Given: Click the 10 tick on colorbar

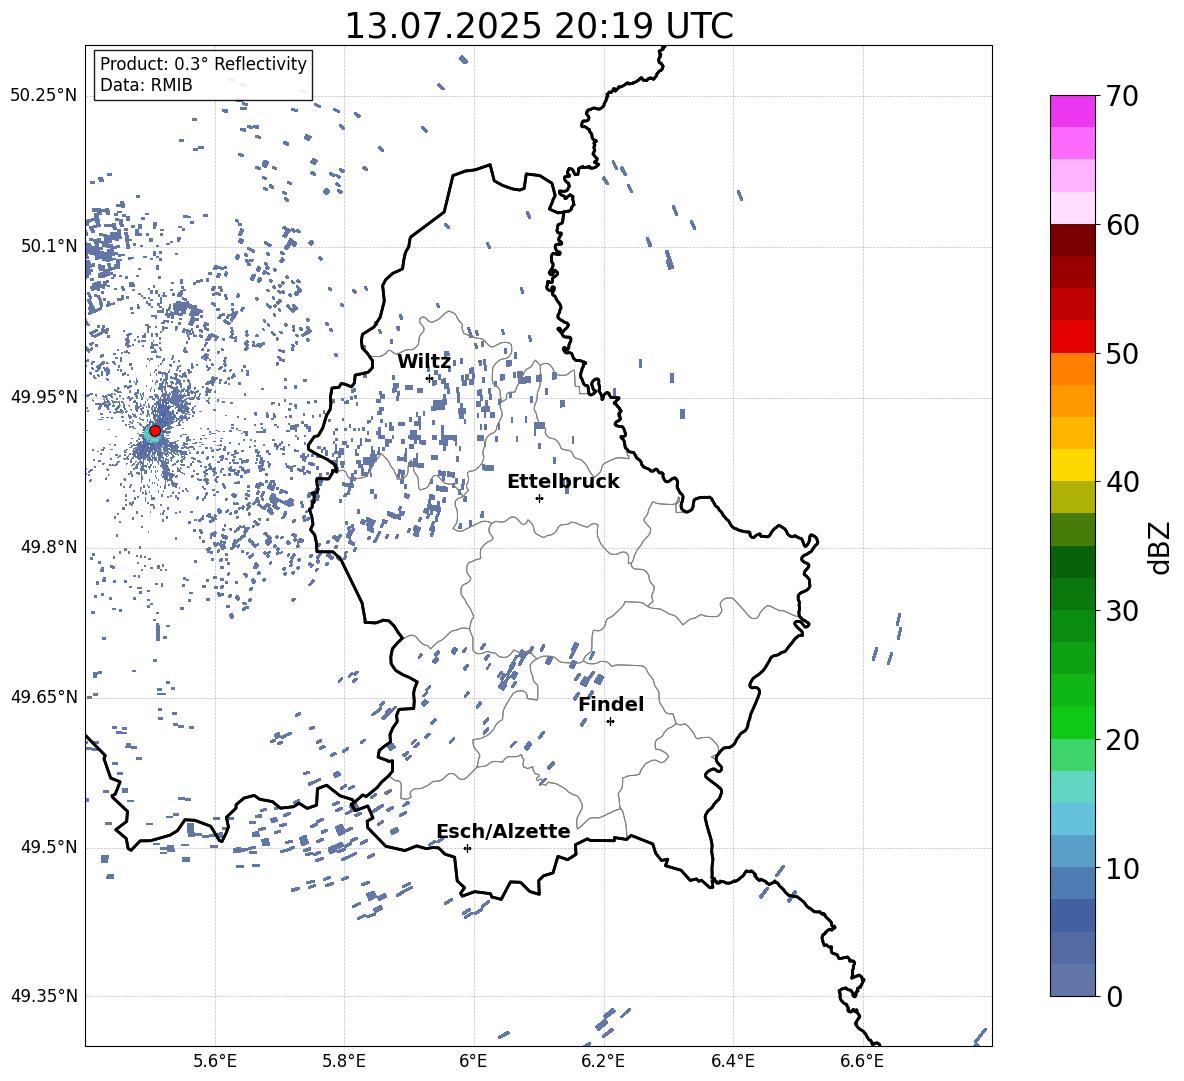Looking at the screenshot, I should point(1122,868).
